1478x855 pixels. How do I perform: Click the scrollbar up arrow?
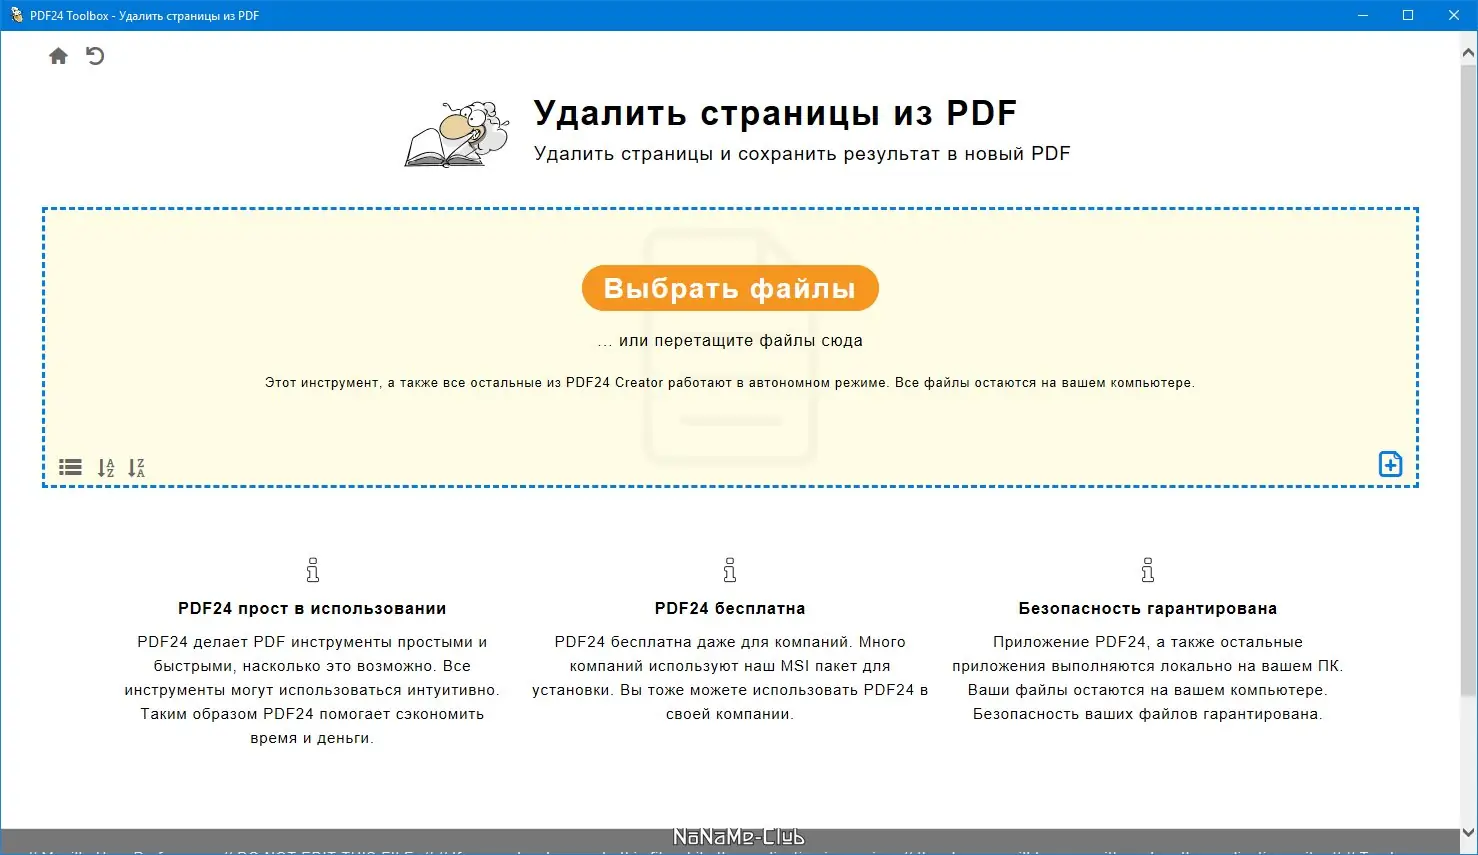1469,52
